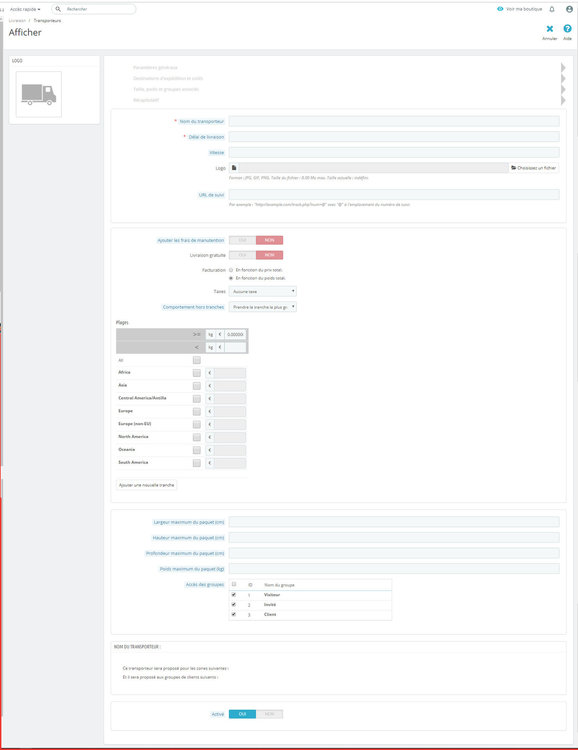Click the Comportement hors tranches label
The image size is (578, 750).
click(x=193, y=307)
